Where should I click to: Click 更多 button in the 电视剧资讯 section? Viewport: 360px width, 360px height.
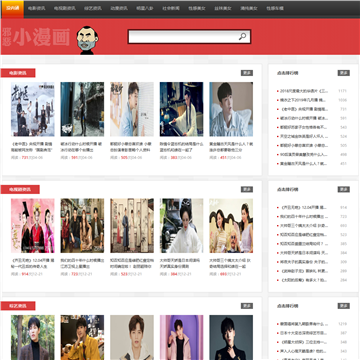[x=247, y=189]
